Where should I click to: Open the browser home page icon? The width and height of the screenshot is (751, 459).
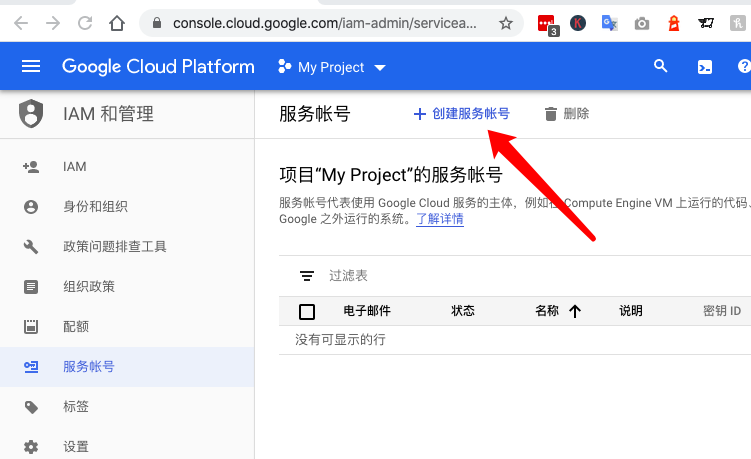(117, 23)
